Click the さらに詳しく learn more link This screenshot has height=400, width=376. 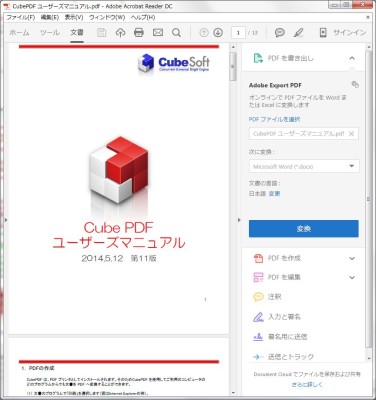pyautogui.click(x=307, y=384)
